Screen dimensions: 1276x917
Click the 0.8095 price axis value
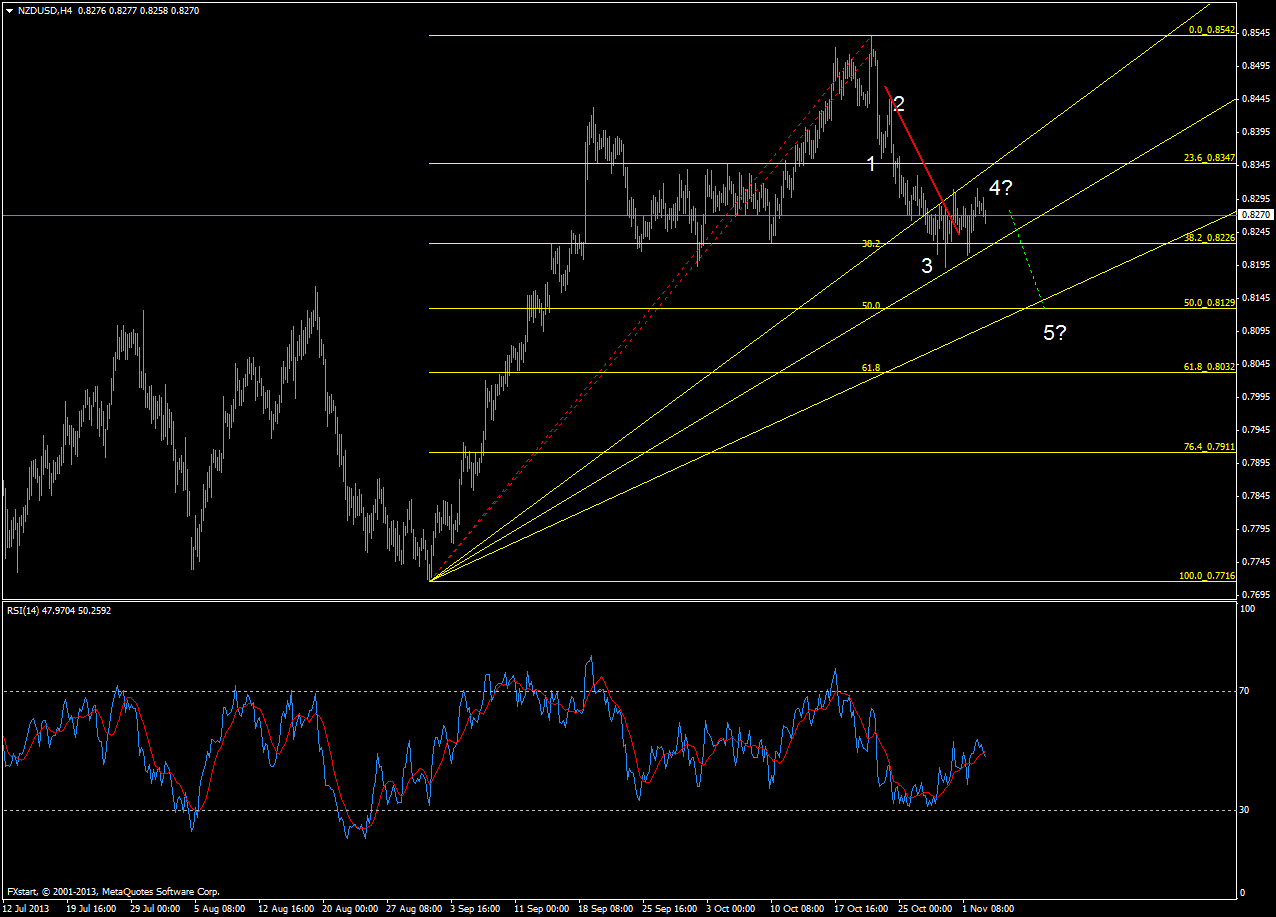coord(1256,330)
